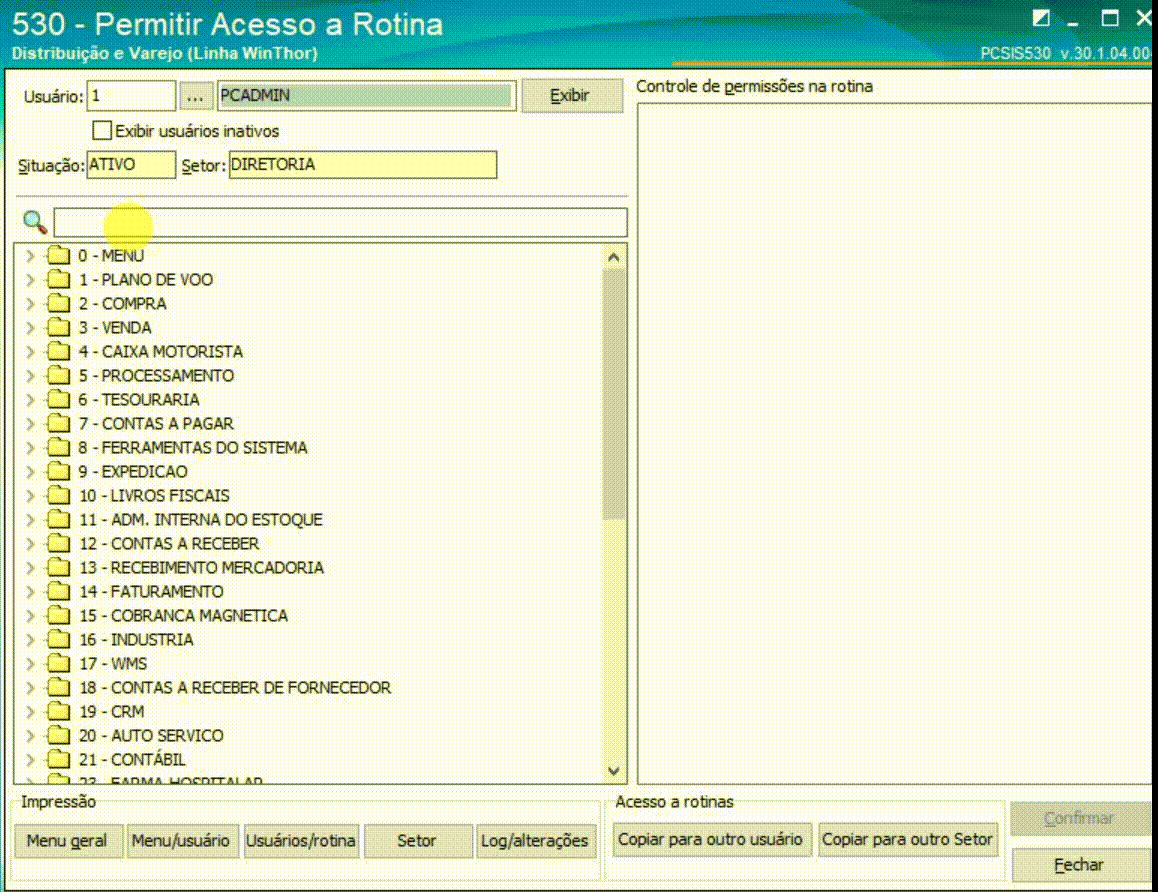Click the folder icon of 9 - EXPEDICAO
Screen dimensions: 1158x892
pyautogui.click(x=58, y=471)
